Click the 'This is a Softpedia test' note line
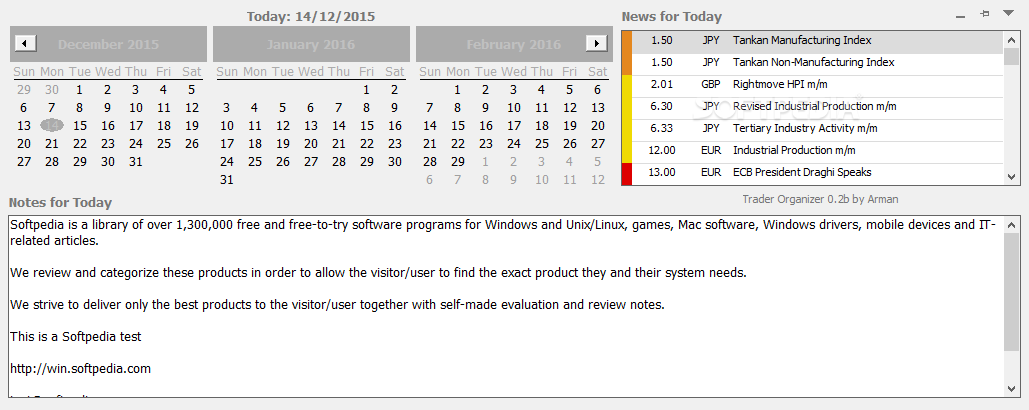The height and width of the screenshot is (410, 1029). (x=75, y=337)
